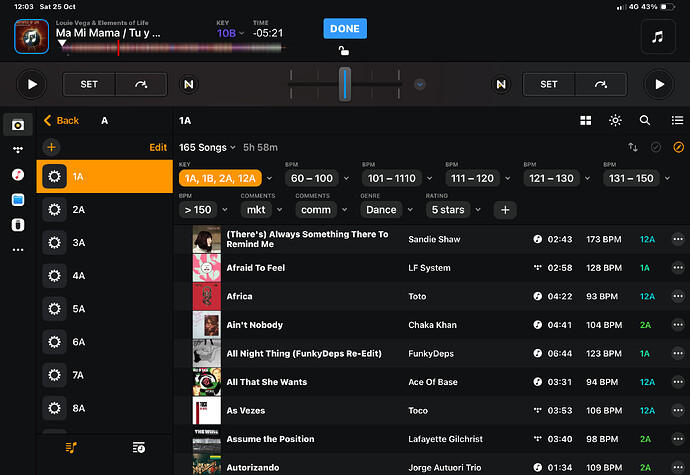Toggle the Dance genre filter pill
The height and width of the screenshot is (475, 690).
tap(381, 210)
